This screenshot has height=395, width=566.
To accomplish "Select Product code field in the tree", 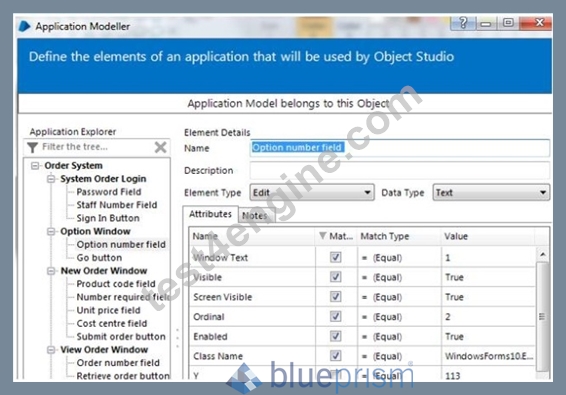I will pyautogui.click(x=116, y=284).
